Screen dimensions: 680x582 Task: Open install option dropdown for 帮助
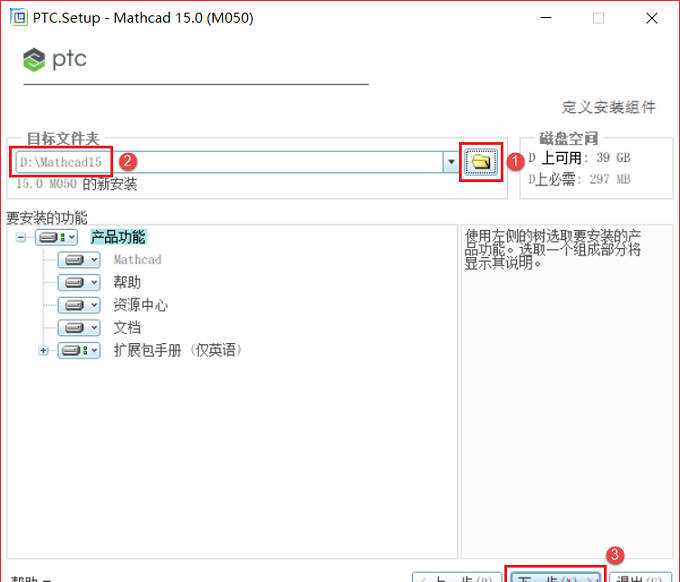[79, 282]
